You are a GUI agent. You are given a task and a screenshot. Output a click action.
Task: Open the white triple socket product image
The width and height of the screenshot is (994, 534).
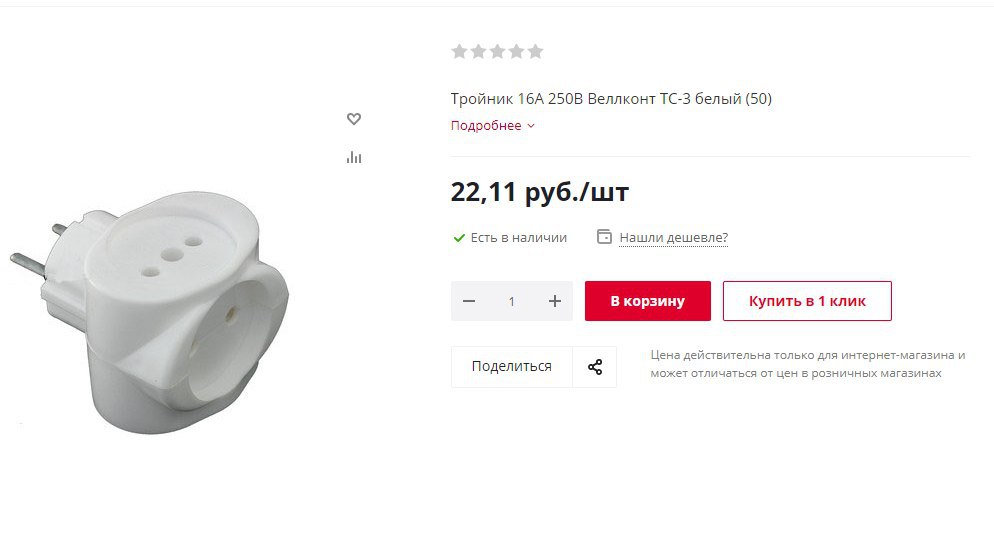[x=150, y=312]
